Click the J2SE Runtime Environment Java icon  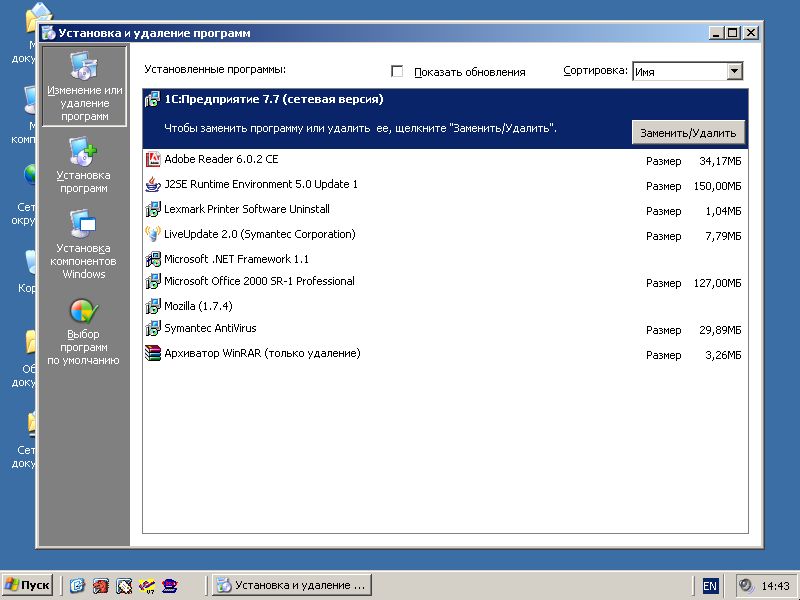153,185
